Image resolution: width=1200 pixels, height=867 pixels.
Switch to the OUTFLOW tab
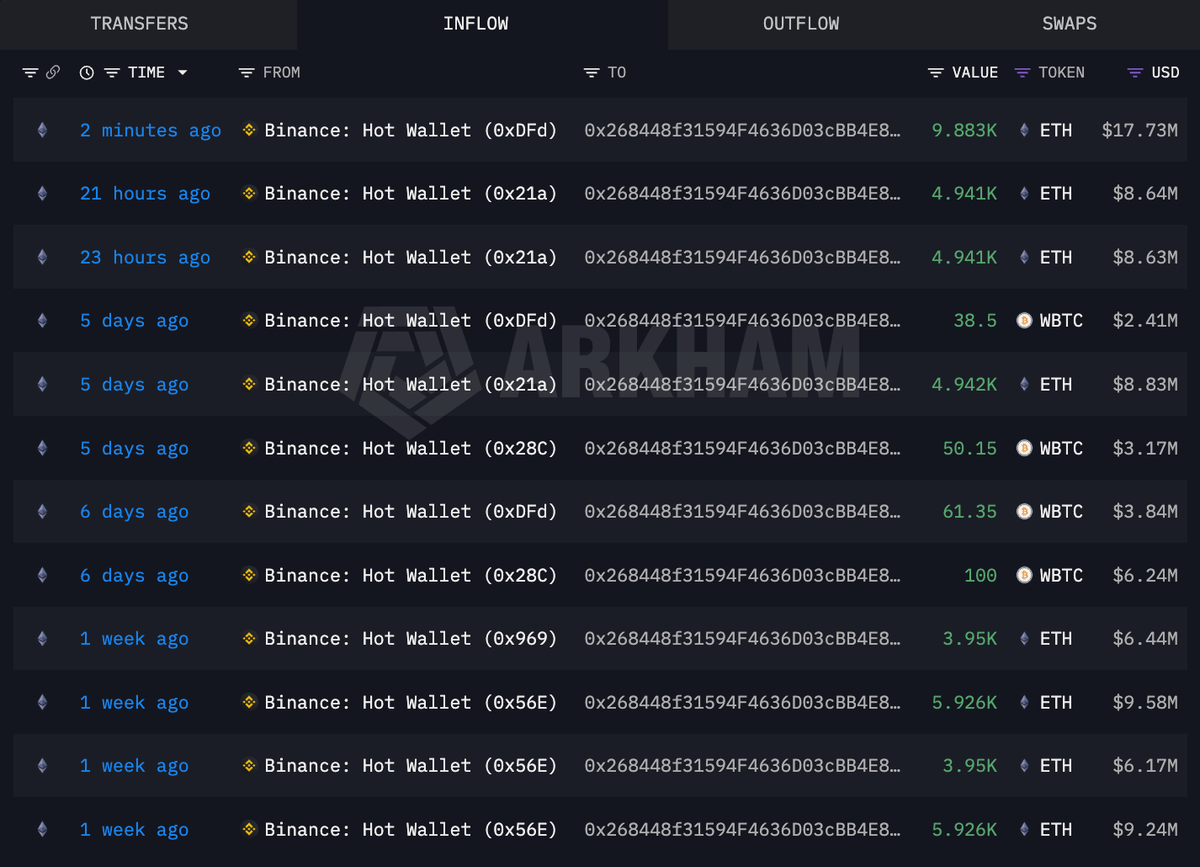click(801, 24)
